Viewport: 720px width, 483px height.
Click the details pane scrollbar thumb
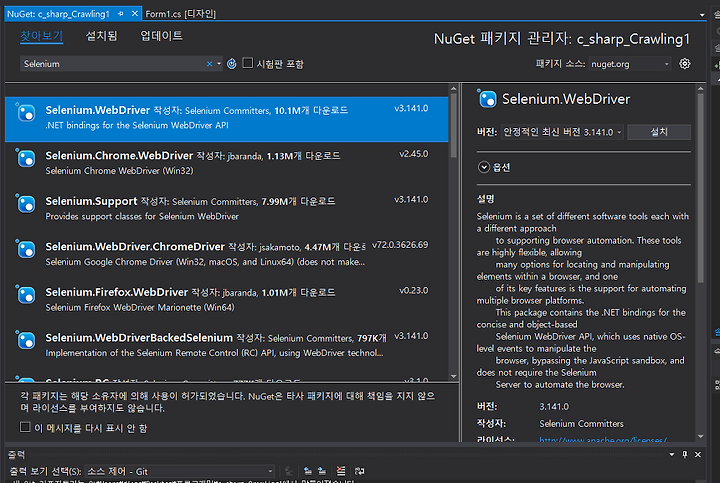point(700,187)
